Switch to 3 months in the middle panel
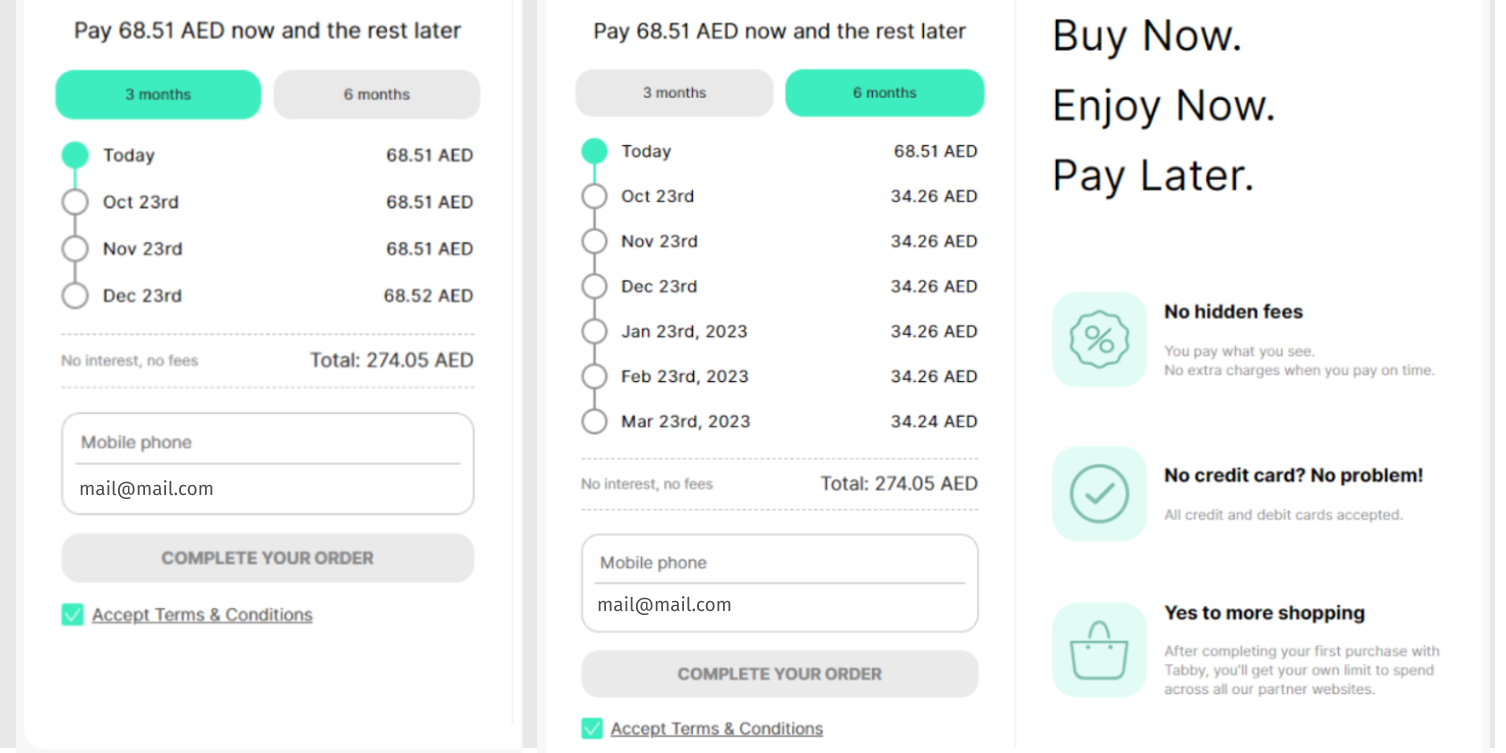 point(674,92)
